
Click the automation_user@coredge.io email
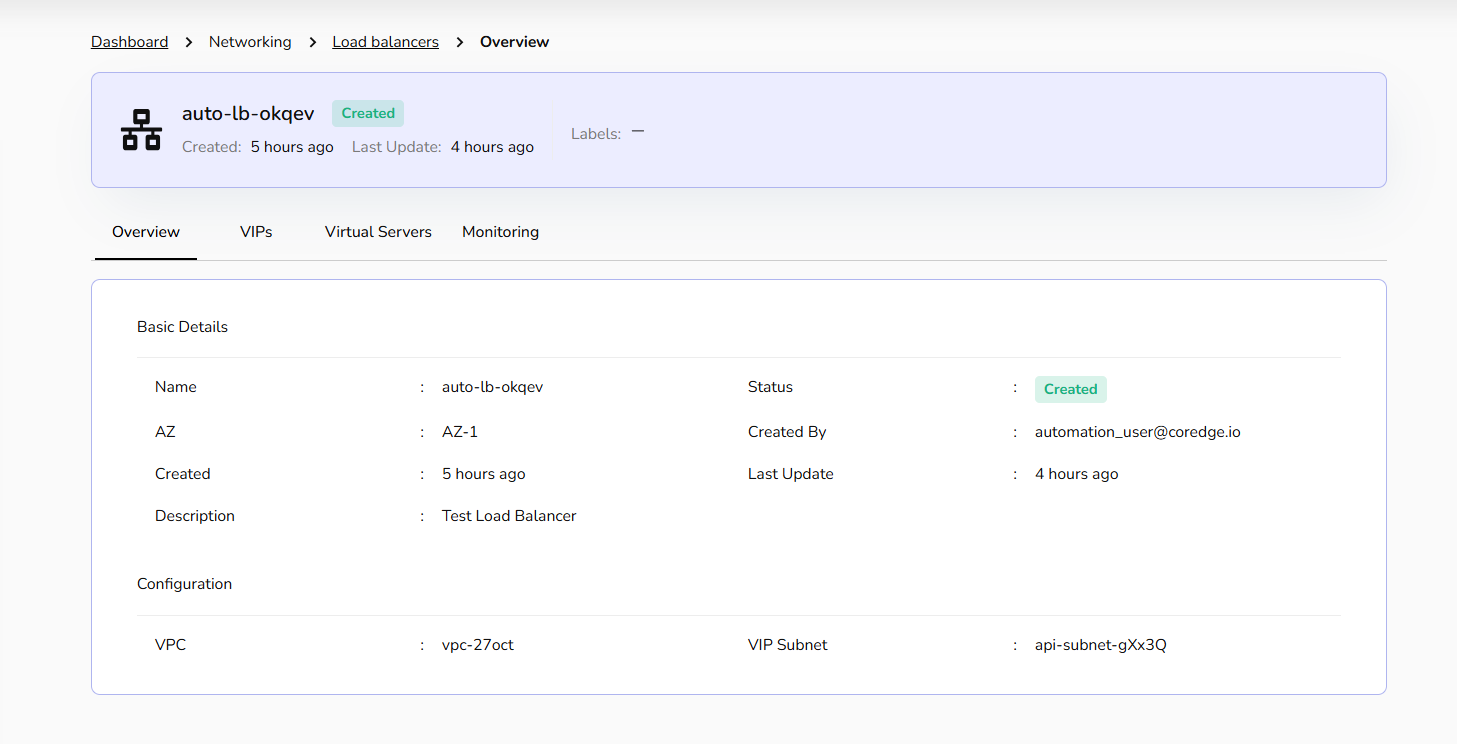pyautogui.click(x=1137, y=432)
